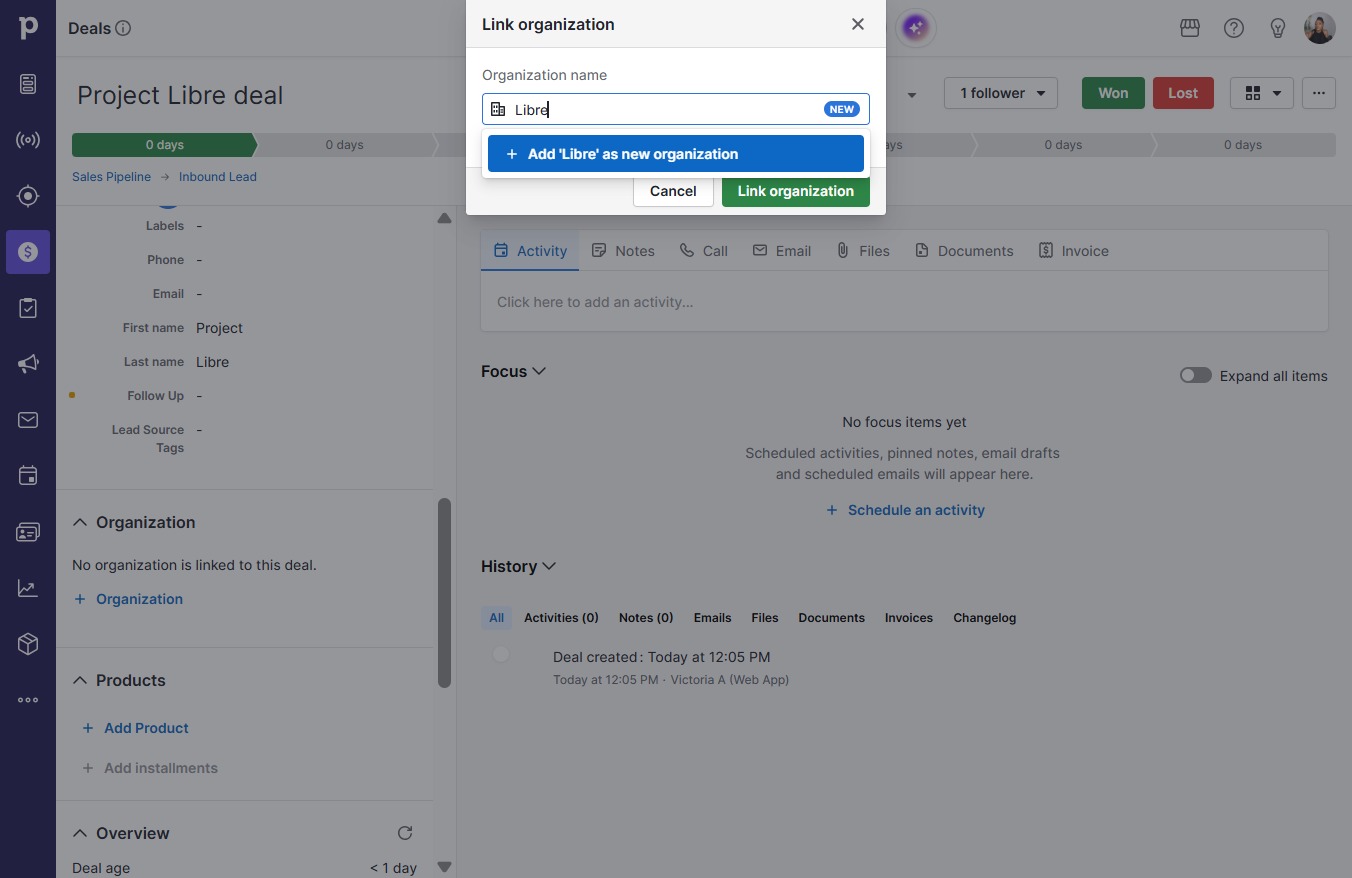
Task: Open the lightbulb tips icon
Action: pos(1278,28)
